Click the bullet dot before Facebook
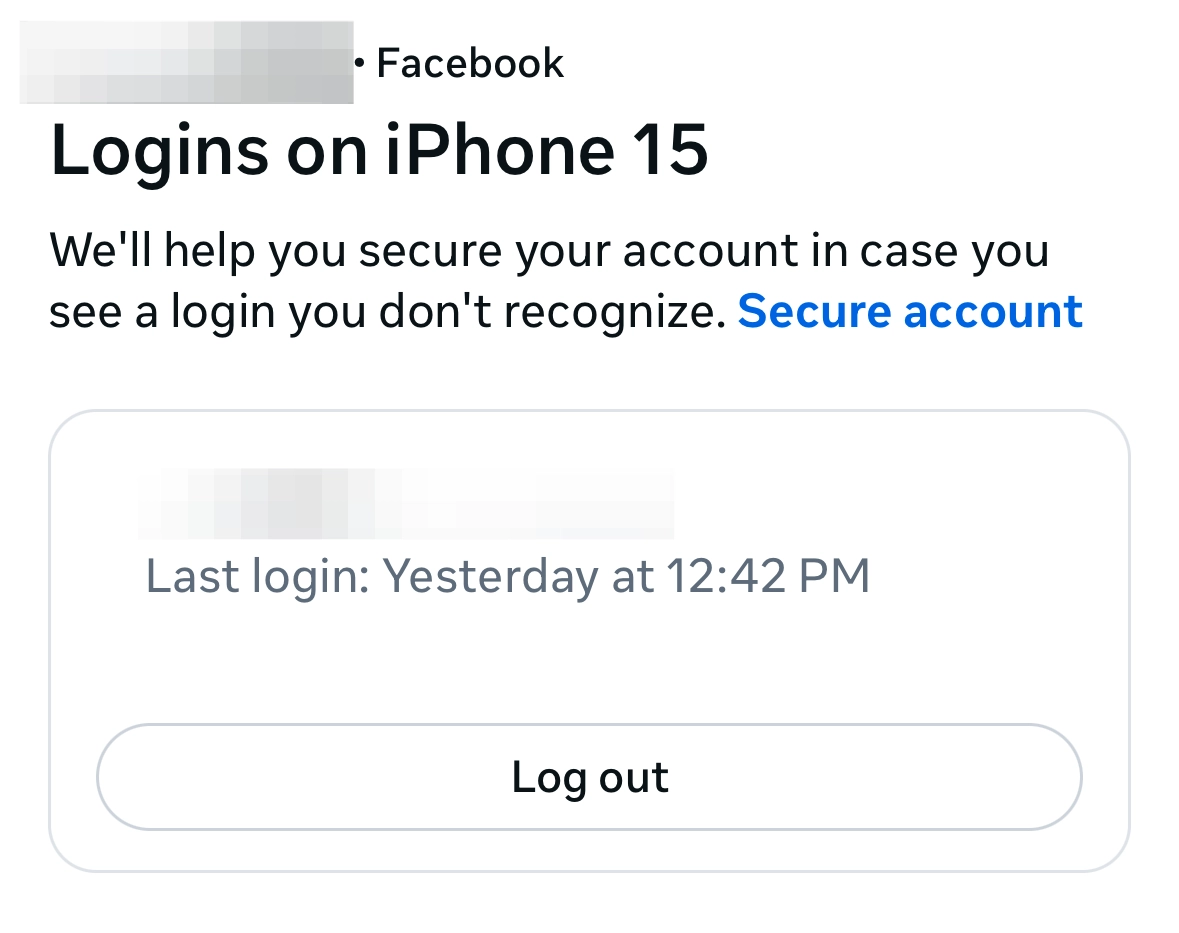This screenshot has height=933, width=1179. [x=361, y=64]
